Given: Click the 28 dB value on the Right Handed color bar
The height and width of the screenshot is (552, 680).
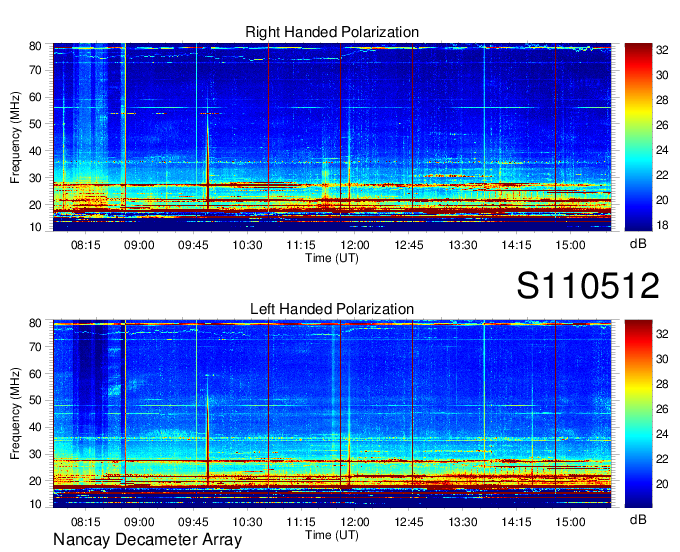Looking at the screenshot, I should [x=662, y=100].
